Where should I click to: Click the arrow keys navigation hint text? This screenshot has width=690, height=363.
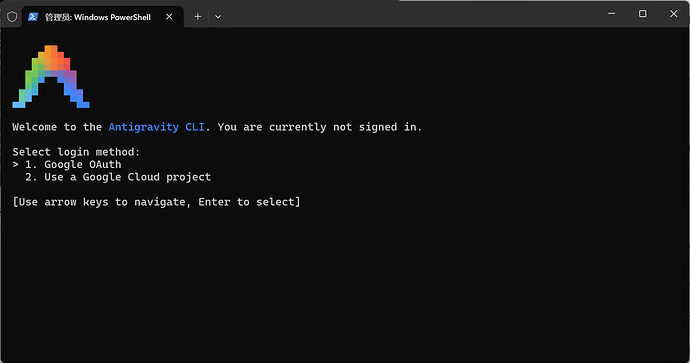[156, 202]
